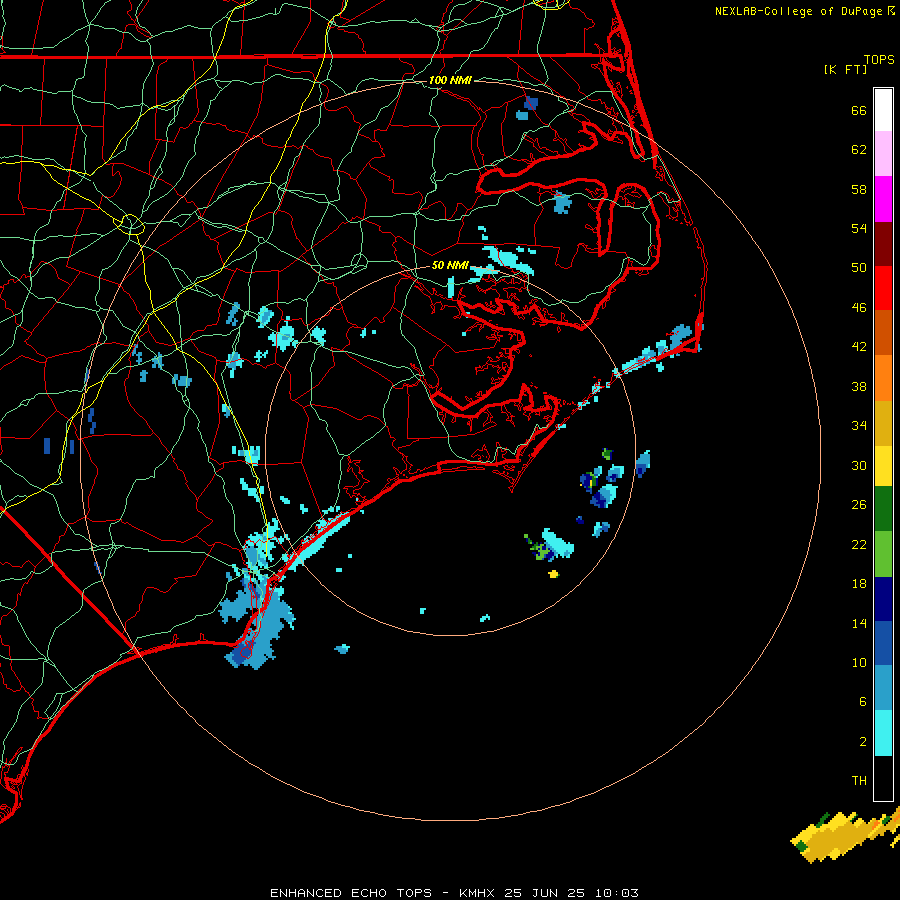Screen dimensions: 900x900
Task: Select the dark red 54 legend swatch
Action: point(883,244)
